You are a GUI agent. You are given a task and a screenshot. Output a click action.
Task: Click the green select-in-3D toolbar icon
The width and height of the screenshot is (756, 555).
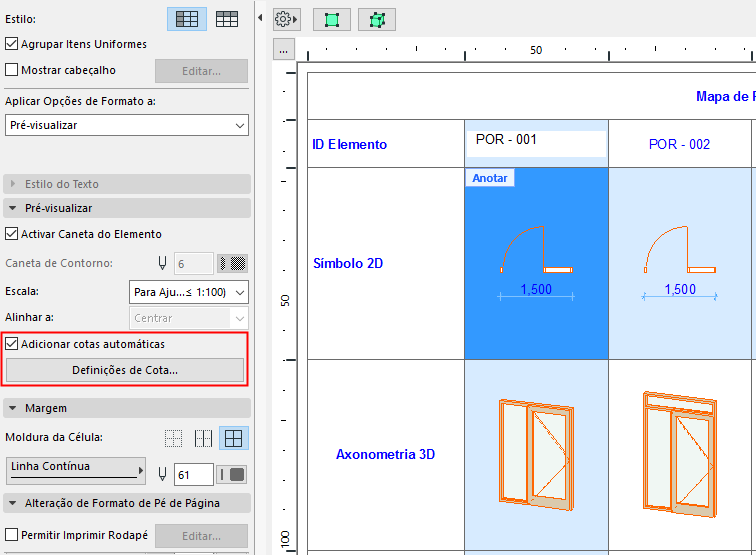coord(377,20)
